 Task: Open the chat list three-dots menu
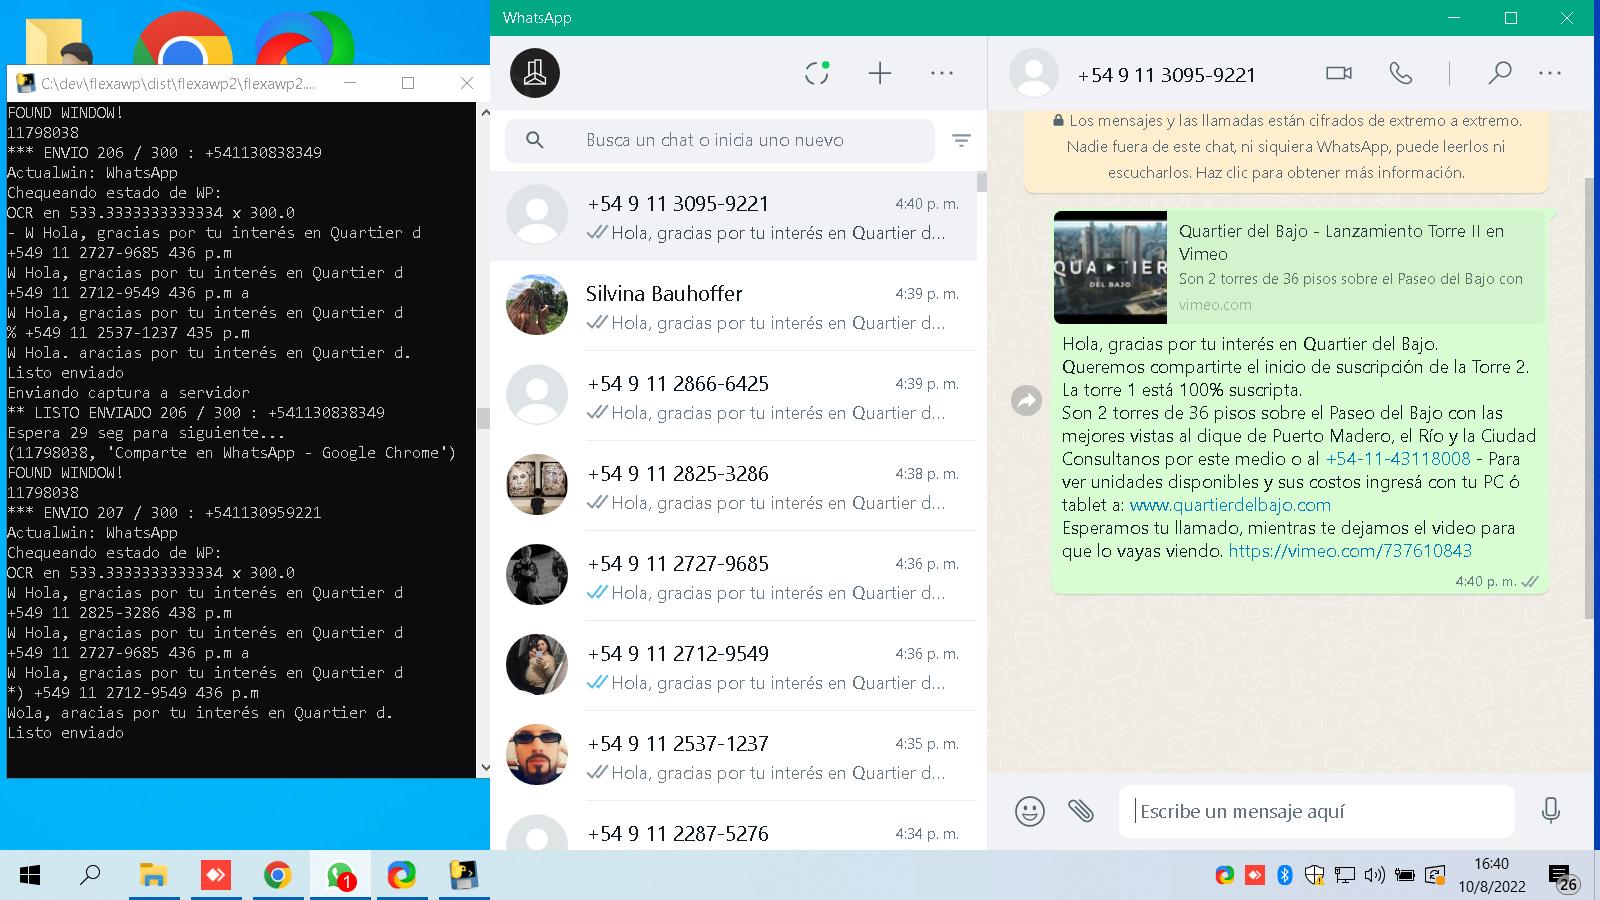pyautogui.click(x=942, y=73)
